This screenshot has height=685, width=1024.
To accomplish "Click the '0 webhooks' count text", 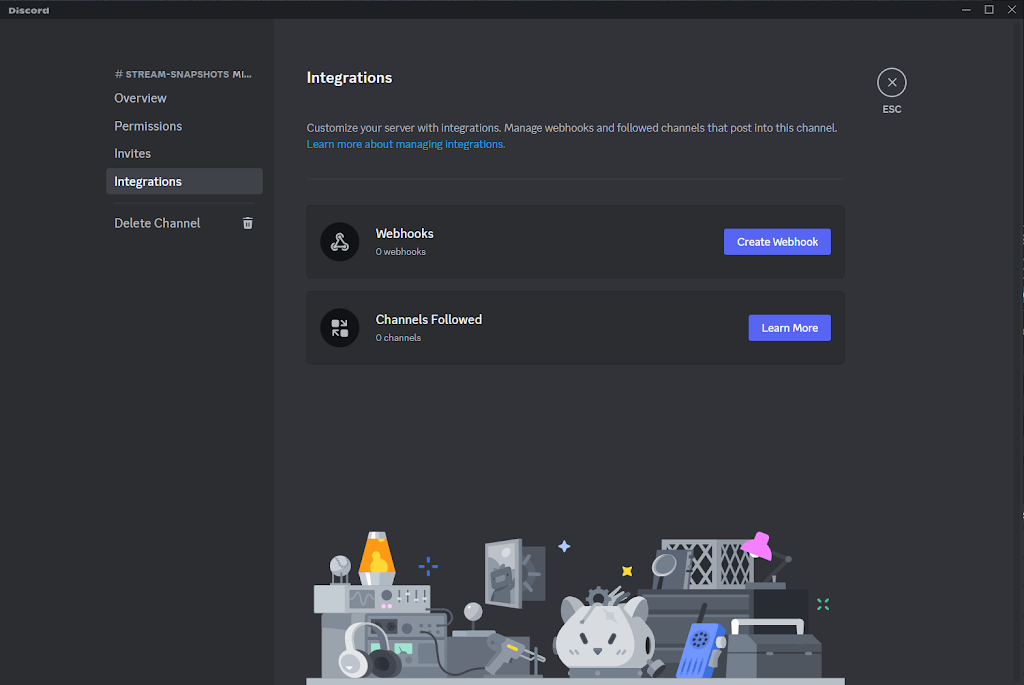I will pyautogui.click(x=401, y=252).
